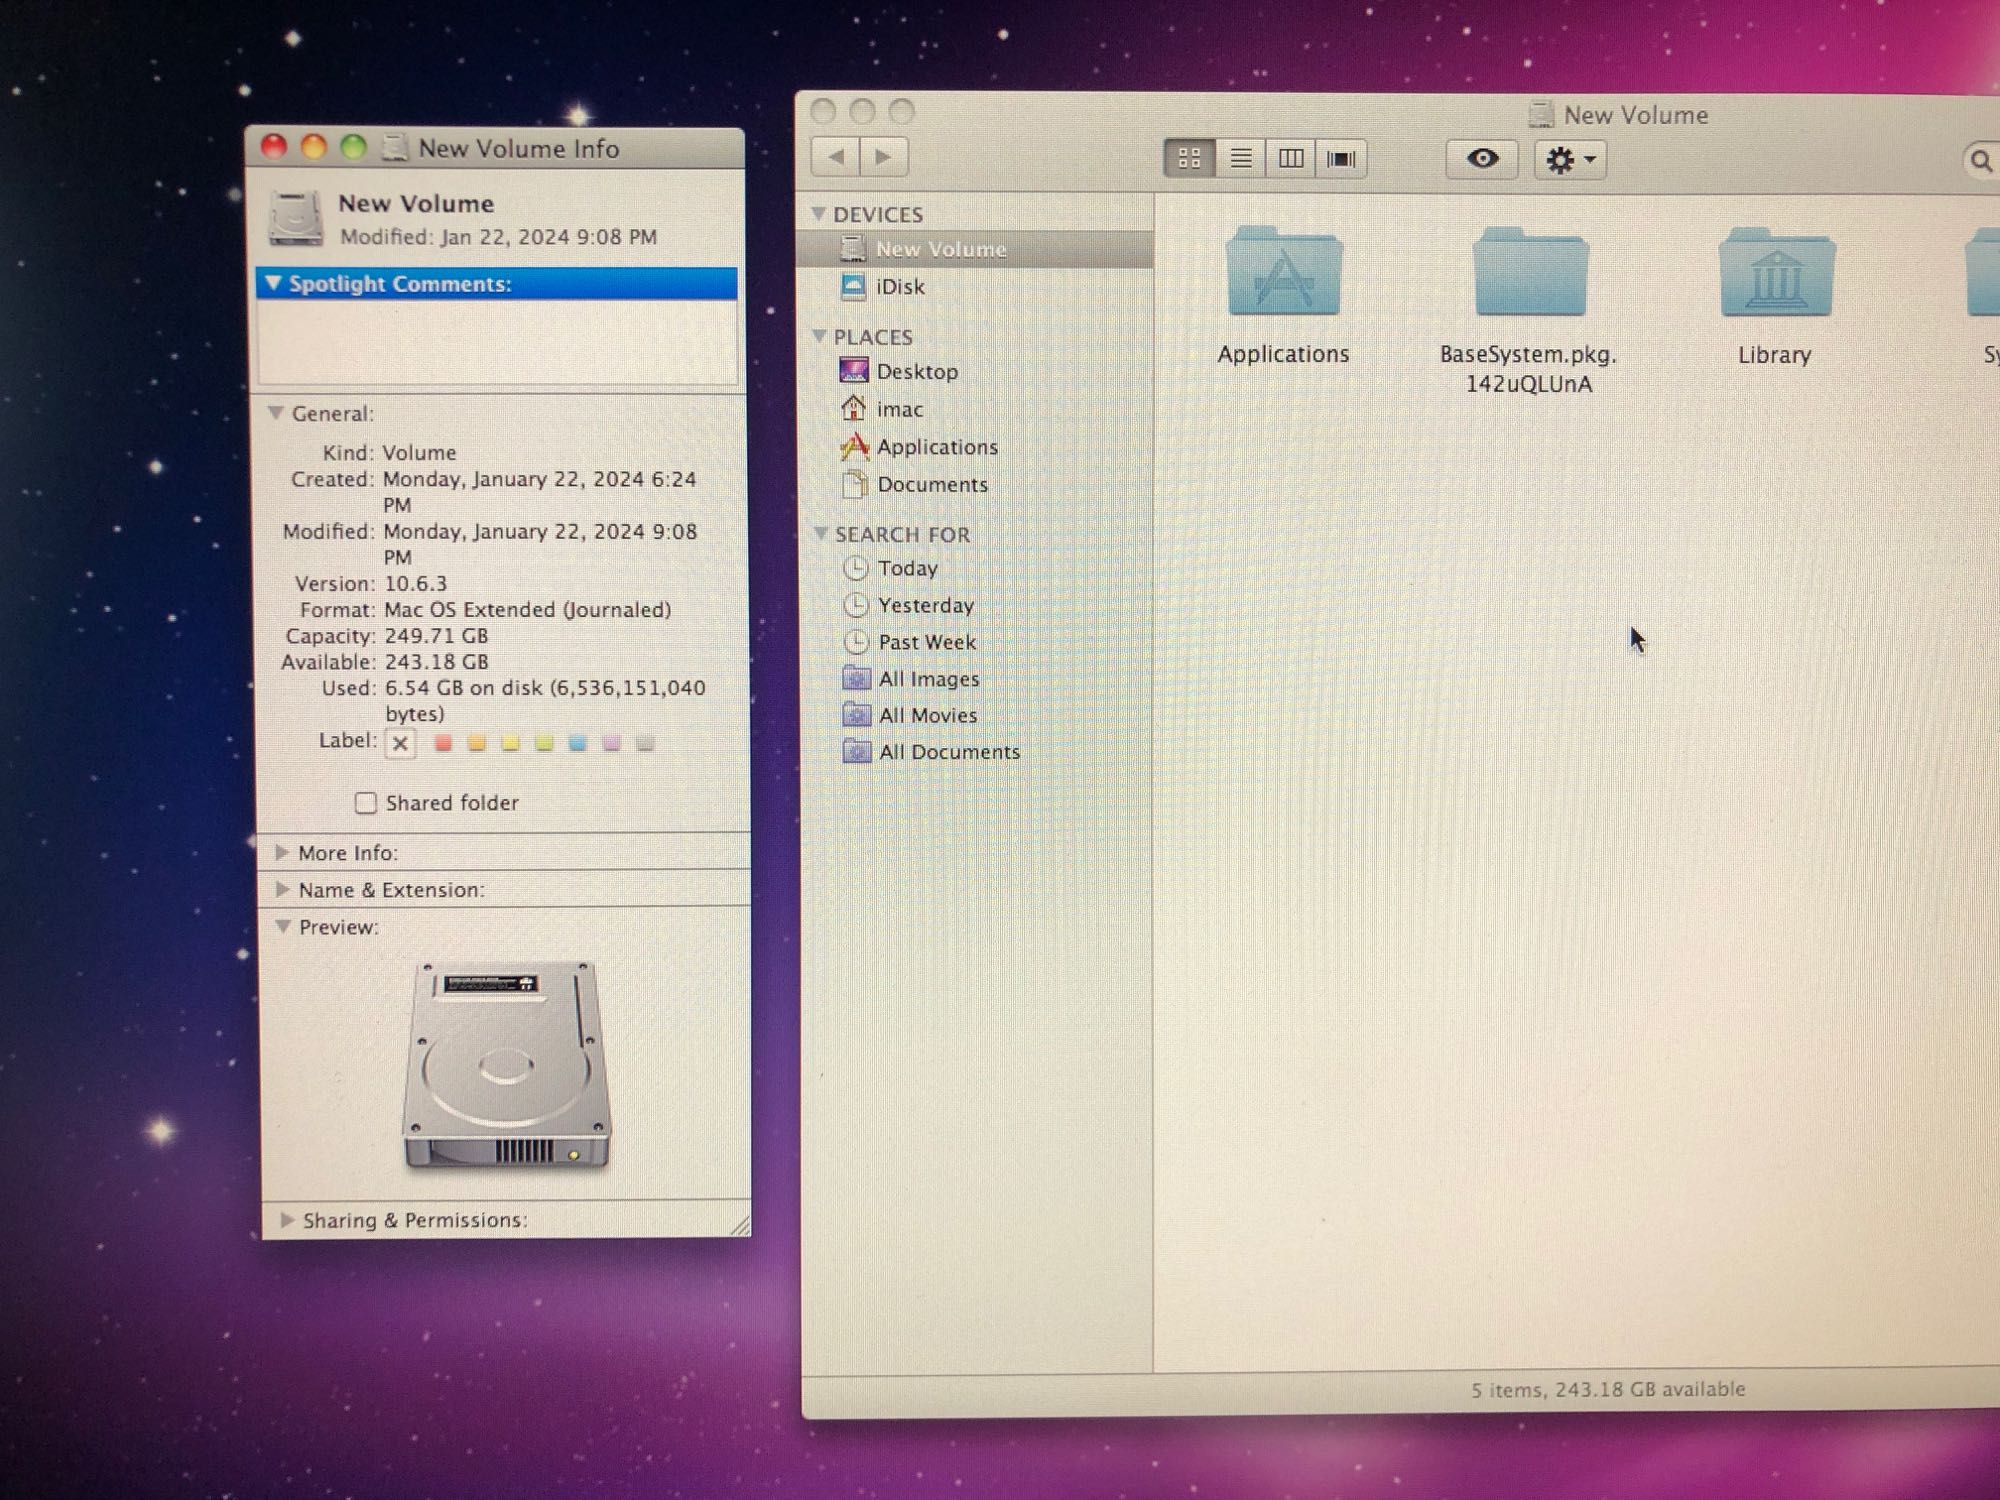
Task: Expand the Sharing & Permissions section
Action: point(287,1220)
